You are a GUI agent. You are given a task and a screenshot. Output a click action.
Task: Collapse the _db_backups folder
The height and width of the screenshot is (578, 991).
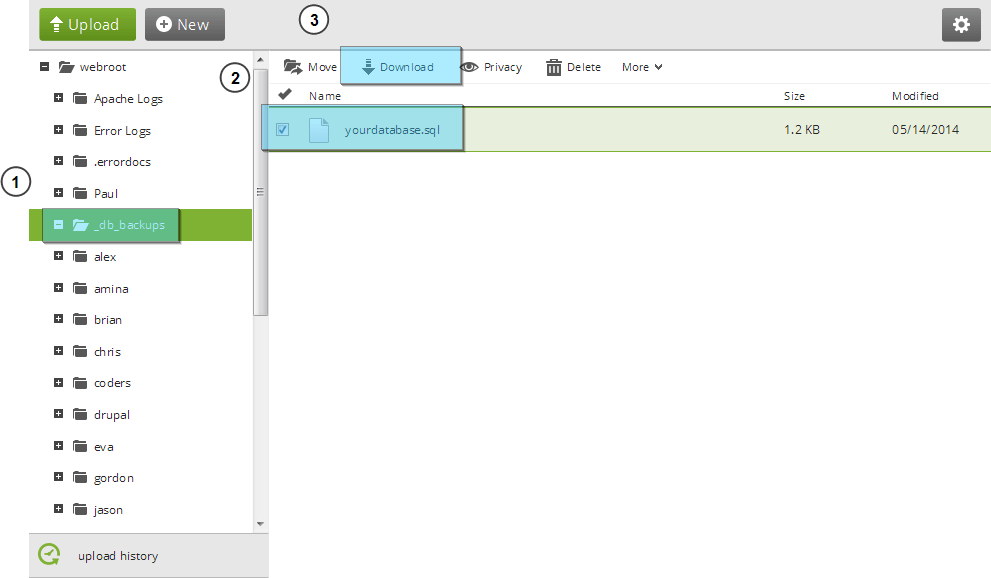click(x=58, y=224)
